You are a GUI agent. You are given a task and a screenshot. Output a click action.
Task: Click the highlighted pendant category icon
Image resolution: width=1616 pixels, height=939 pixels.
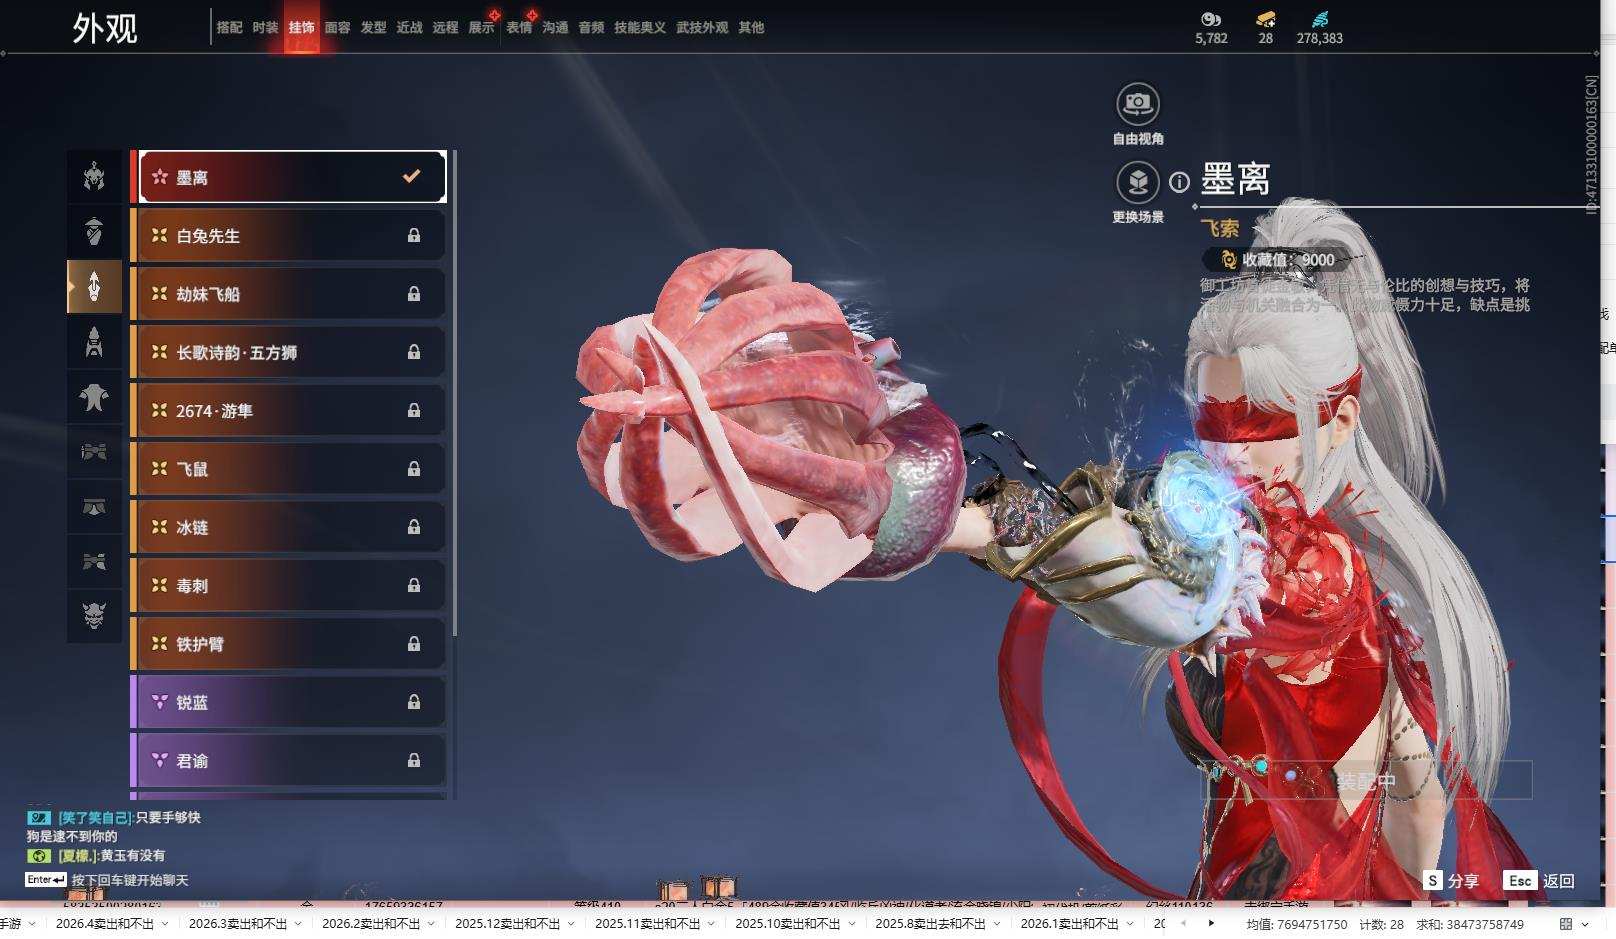[x=94, y=287]
